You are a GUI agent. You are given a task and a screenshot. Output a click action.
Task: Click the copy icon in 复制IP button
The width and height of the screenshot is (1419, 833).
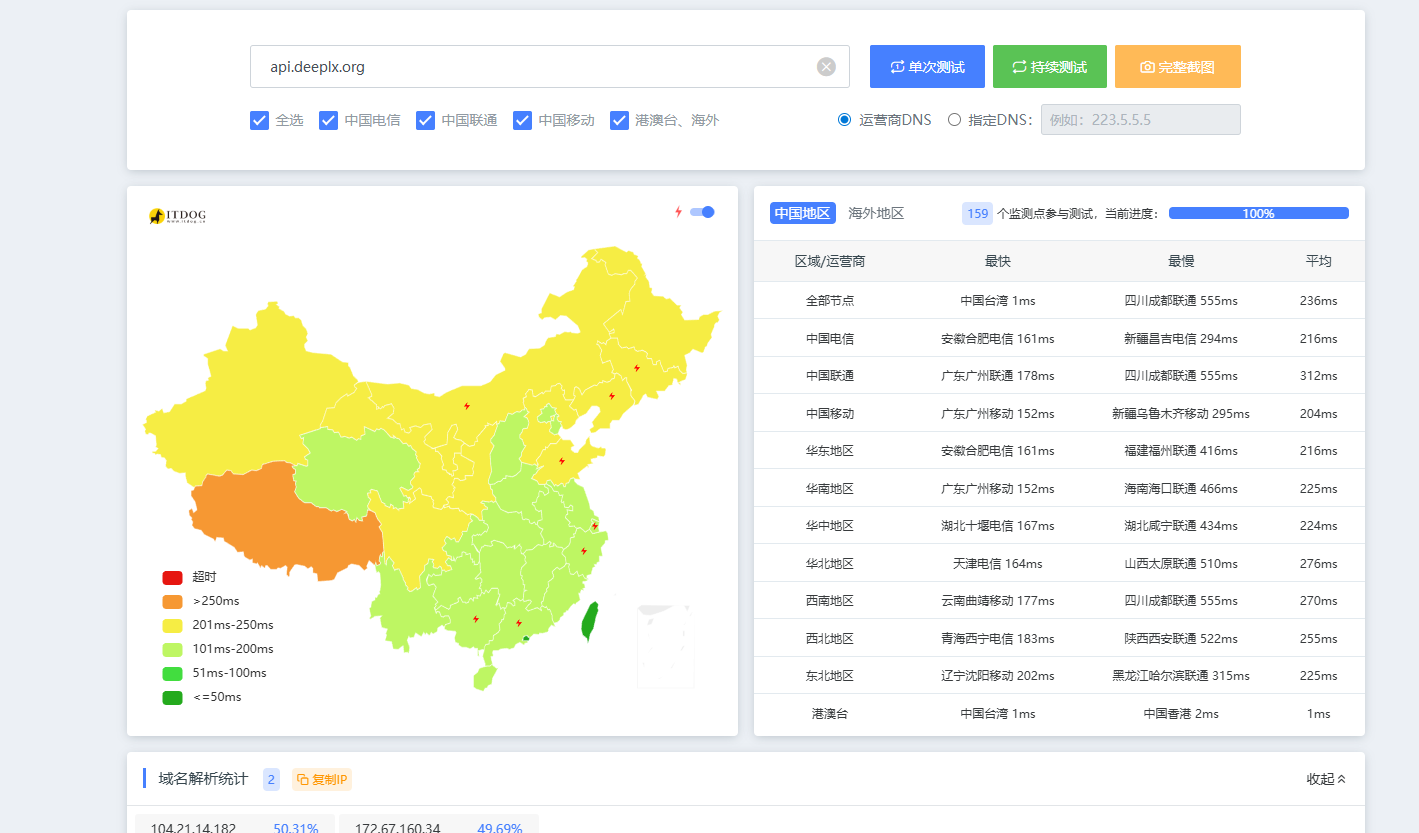pyautogui.click(x=303, y=780)
